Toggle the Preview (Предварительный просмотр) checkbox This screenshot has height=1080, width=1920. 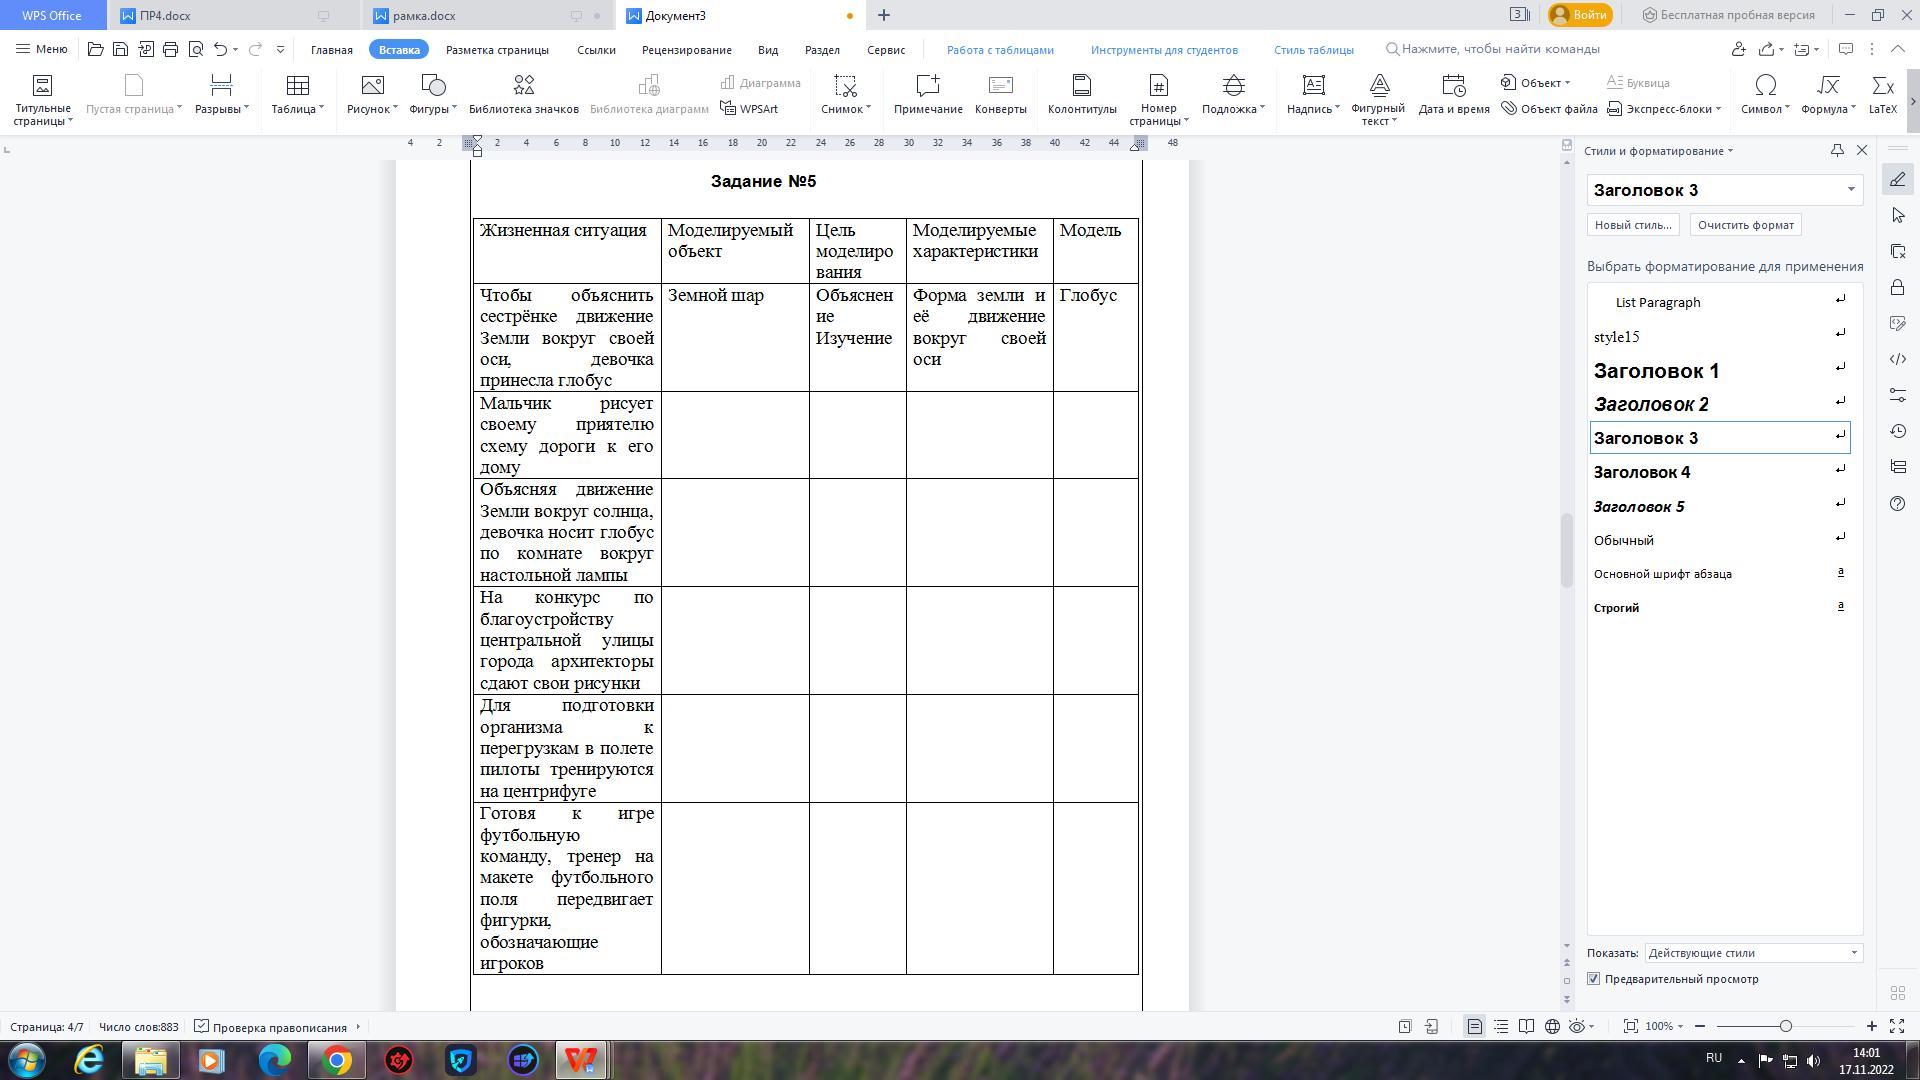click(x=1594, y=979)
